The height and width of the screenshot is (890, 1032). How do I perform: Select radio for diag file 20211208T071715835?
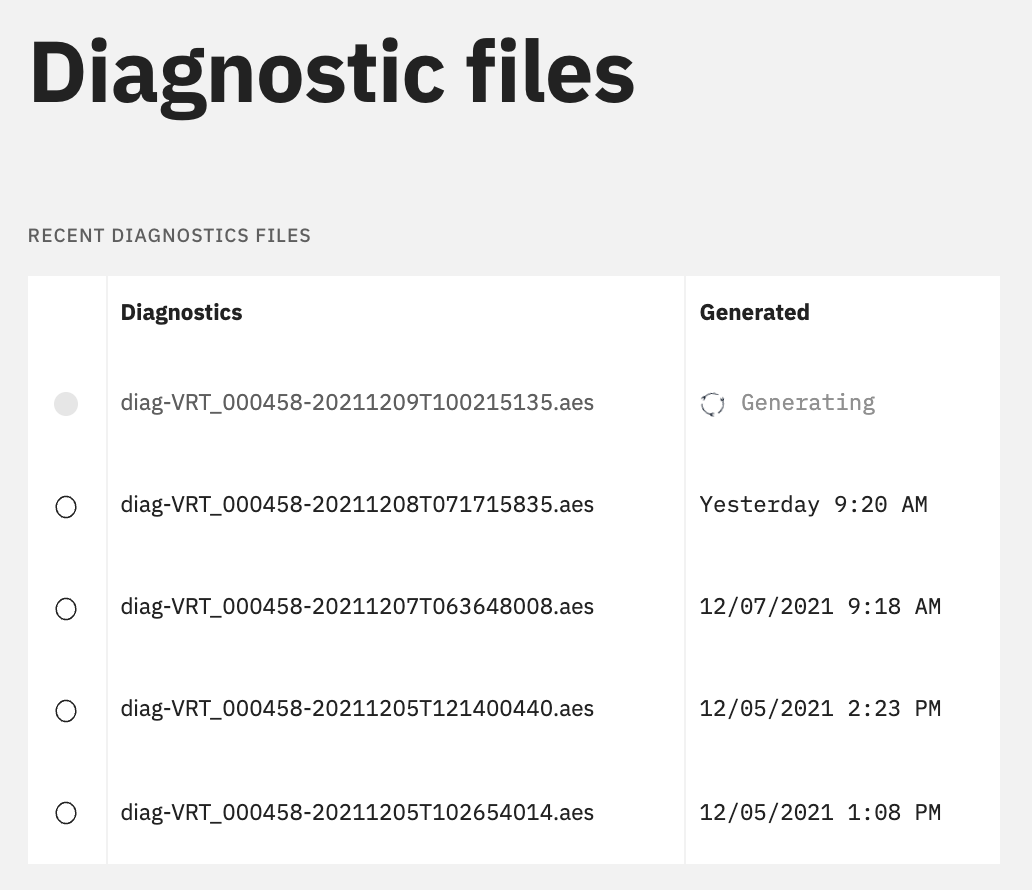tap(66, 507)
